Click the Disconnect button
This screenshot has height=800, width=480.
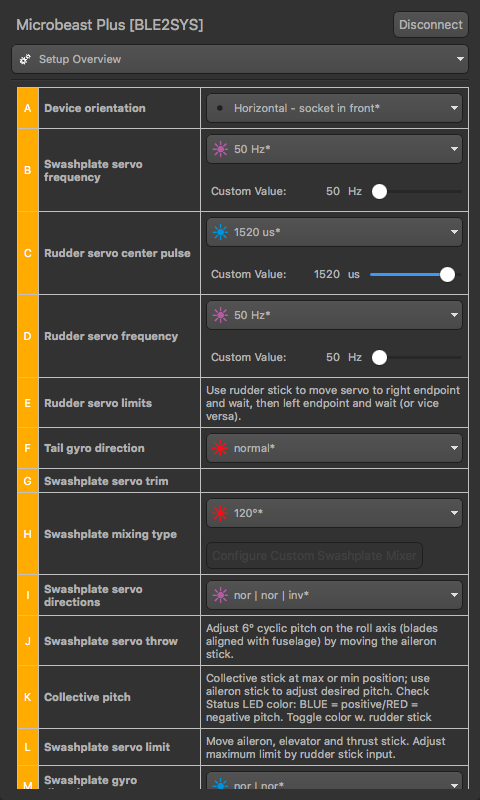(x=431, y=24)
